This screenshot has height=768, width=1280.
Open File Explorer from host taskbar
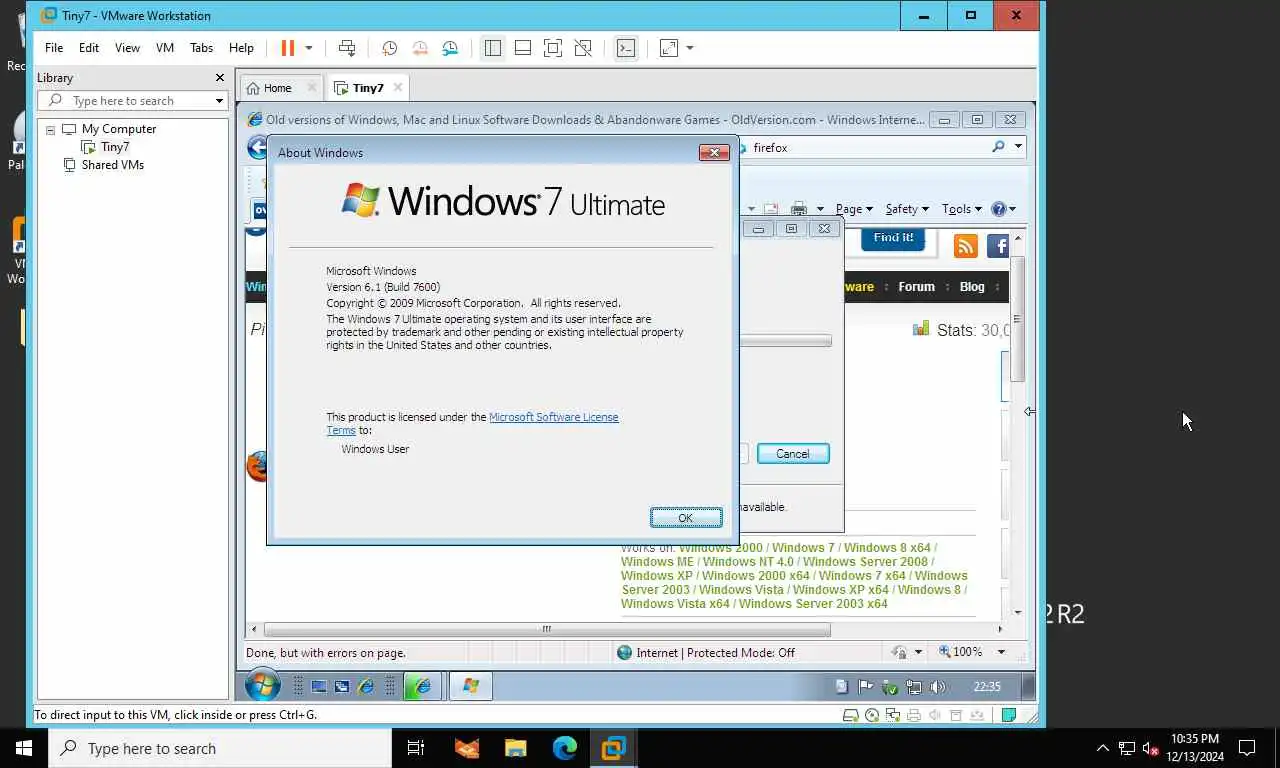tap(516, 748)
